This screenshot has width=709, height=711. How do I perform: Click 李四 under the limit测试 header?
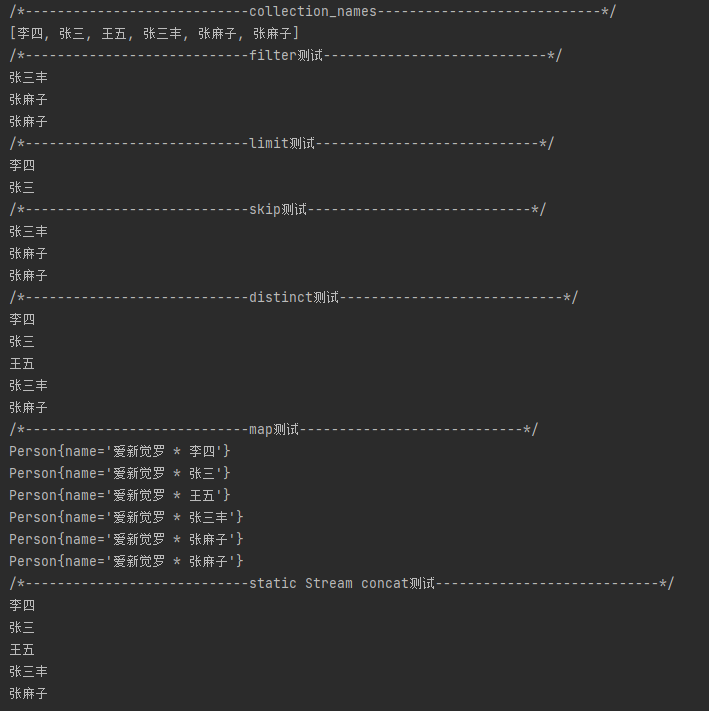click(22, 166)
